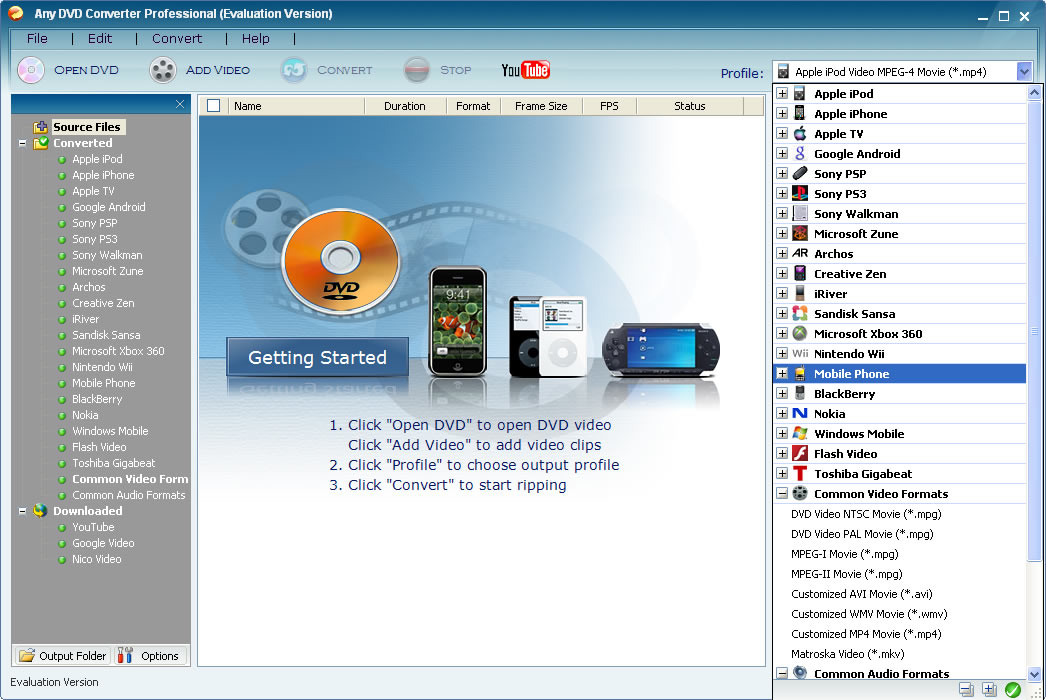Collapse the Converted tree node in sidebar
1046x700 pixels.
(22, 143)
